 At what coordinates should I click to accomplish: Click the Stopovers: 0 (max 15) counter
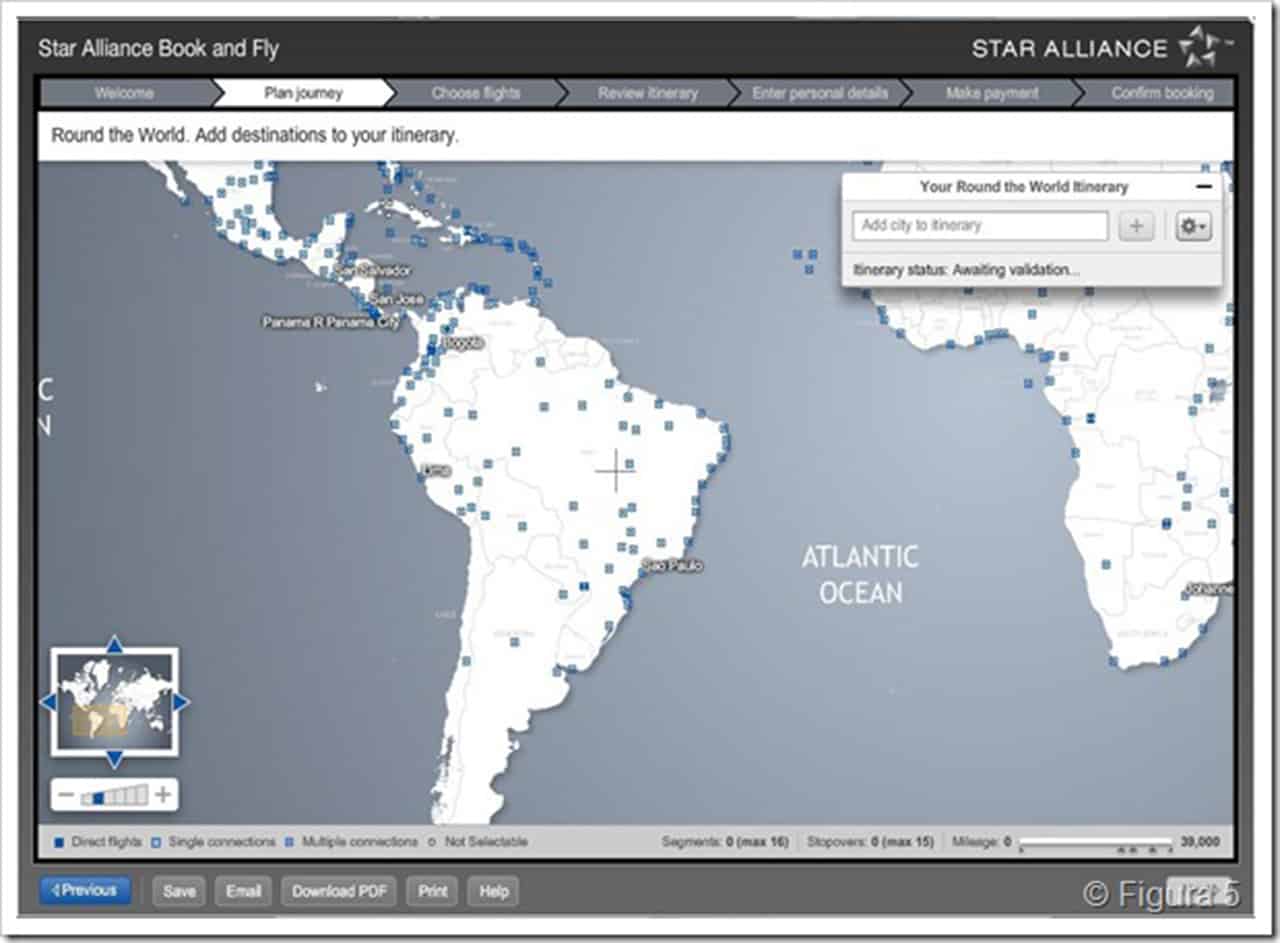point(869,842)
